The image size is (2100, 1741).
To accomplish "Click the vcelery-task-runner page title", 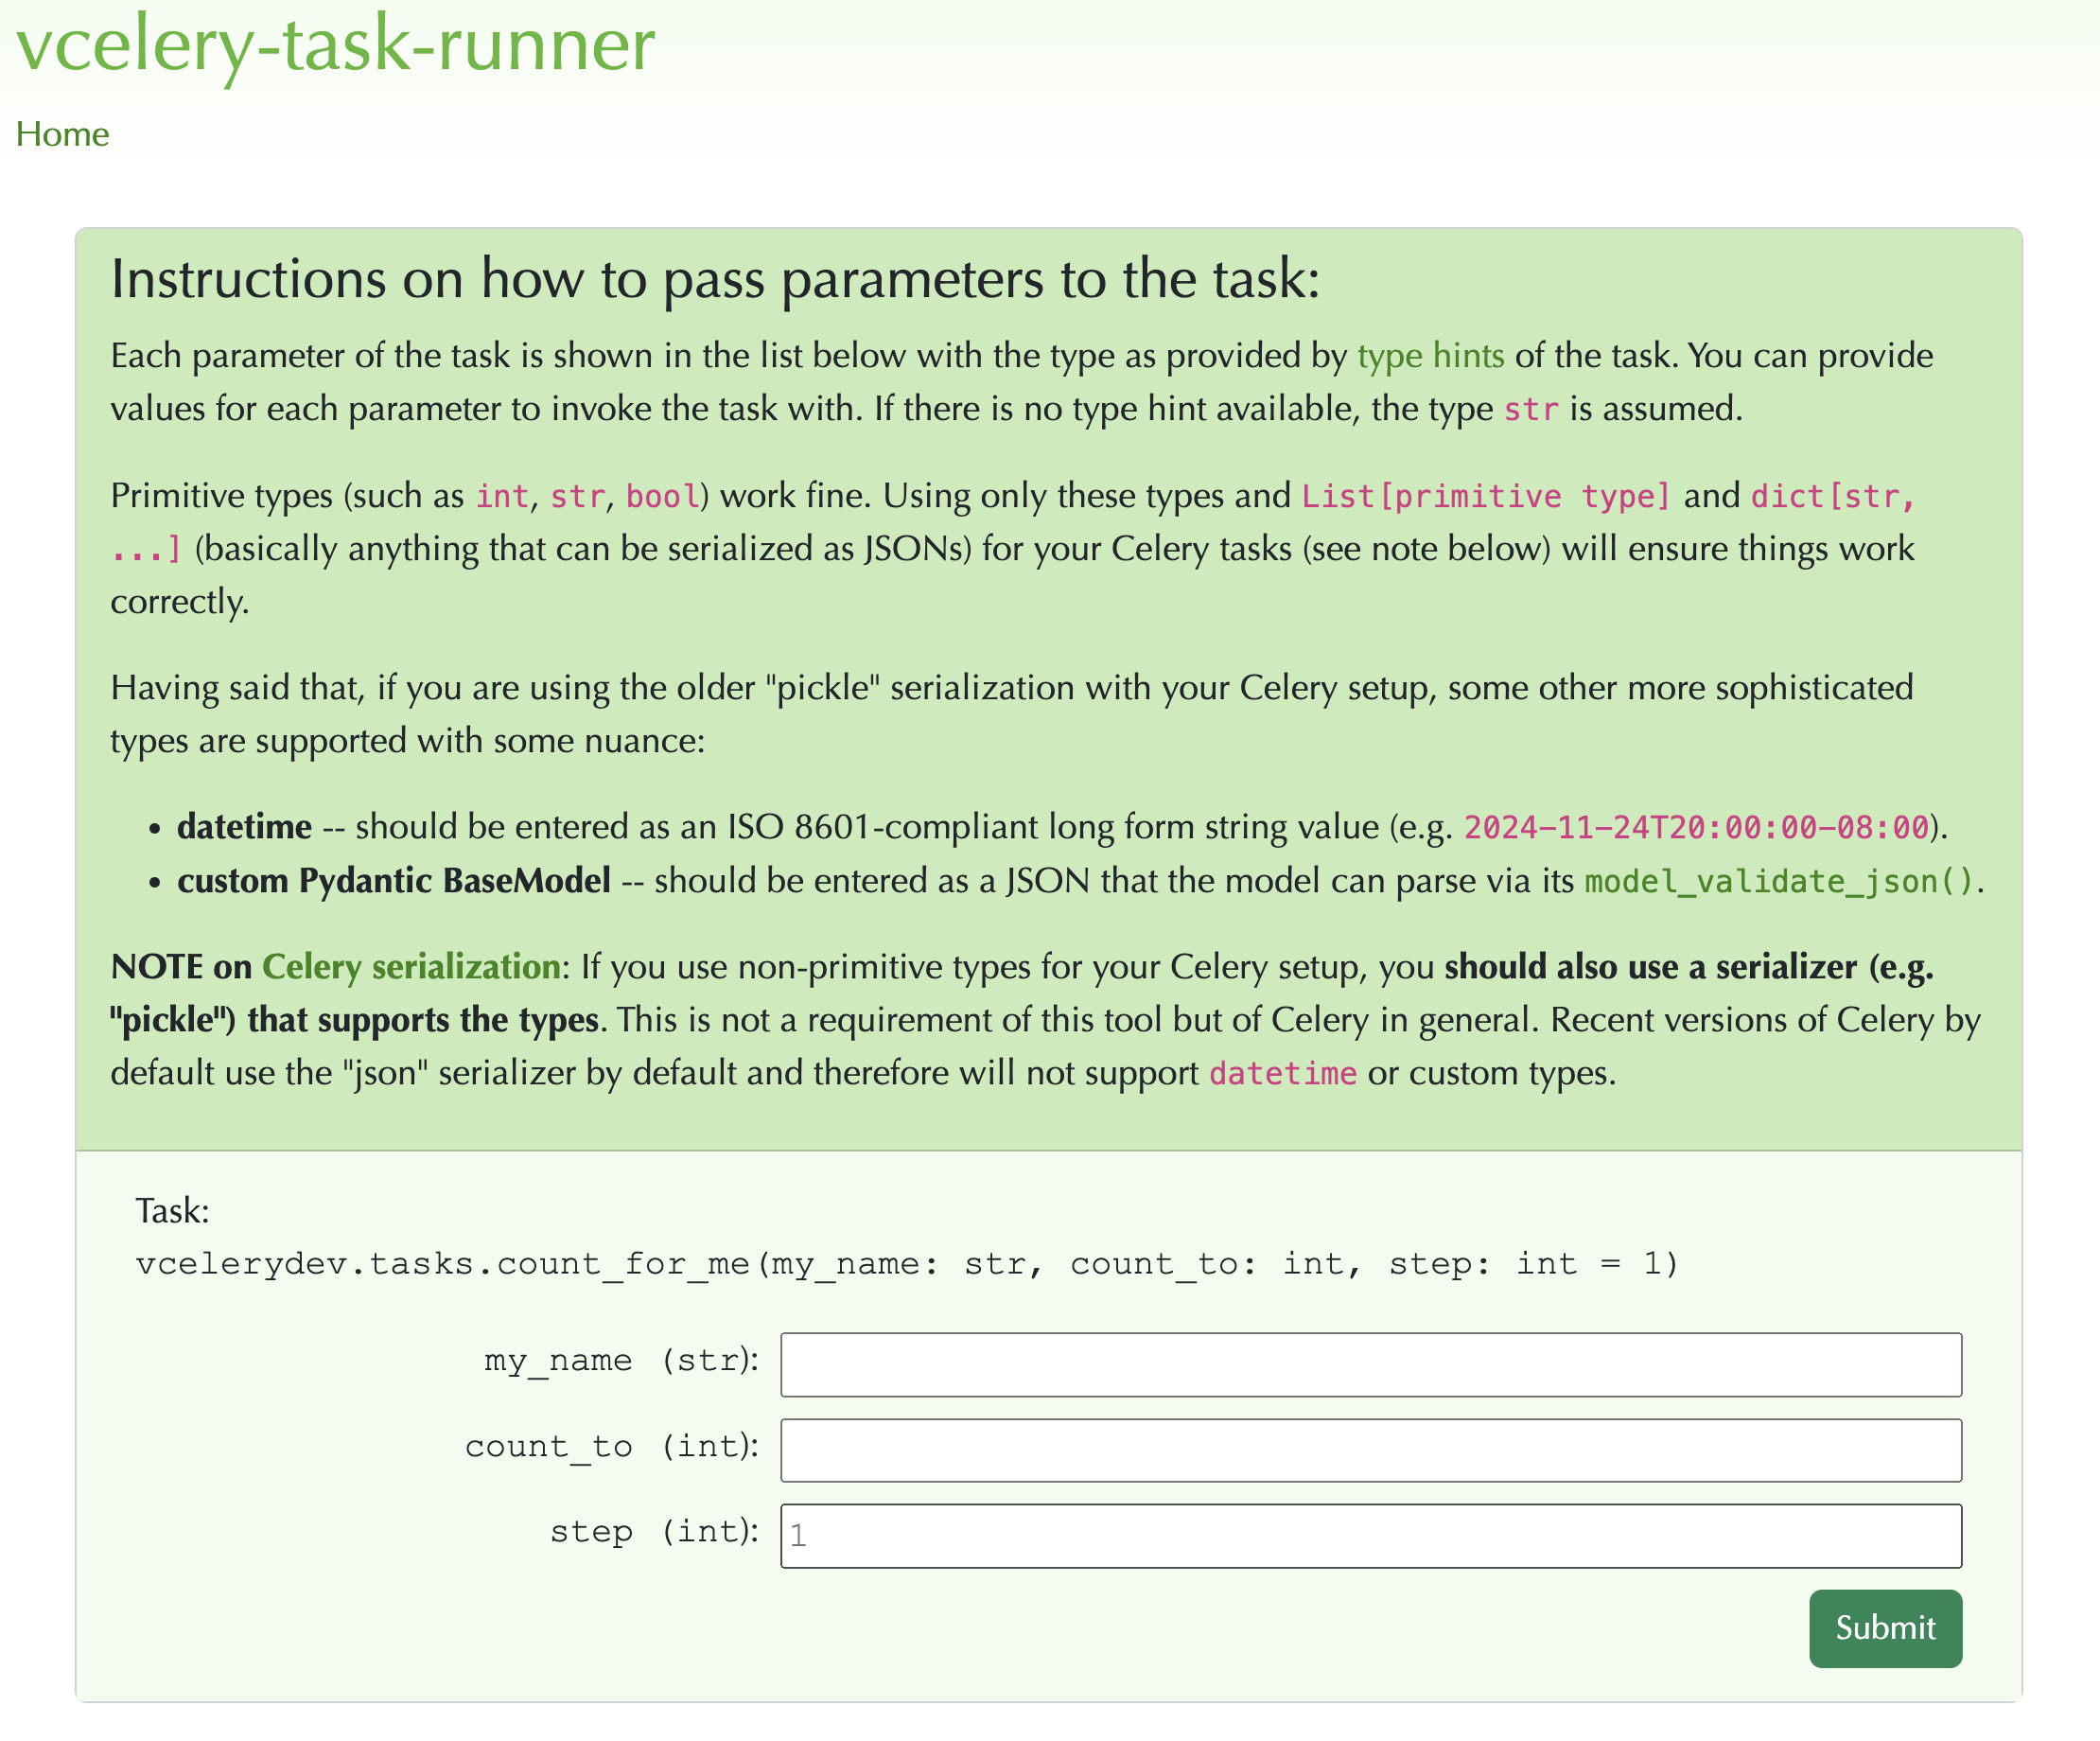I will click(x=335, y=47).
